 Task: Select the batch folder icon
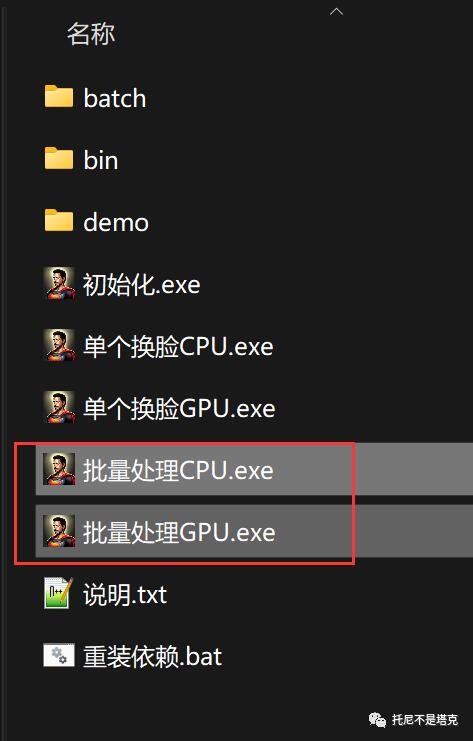point(59,96)
